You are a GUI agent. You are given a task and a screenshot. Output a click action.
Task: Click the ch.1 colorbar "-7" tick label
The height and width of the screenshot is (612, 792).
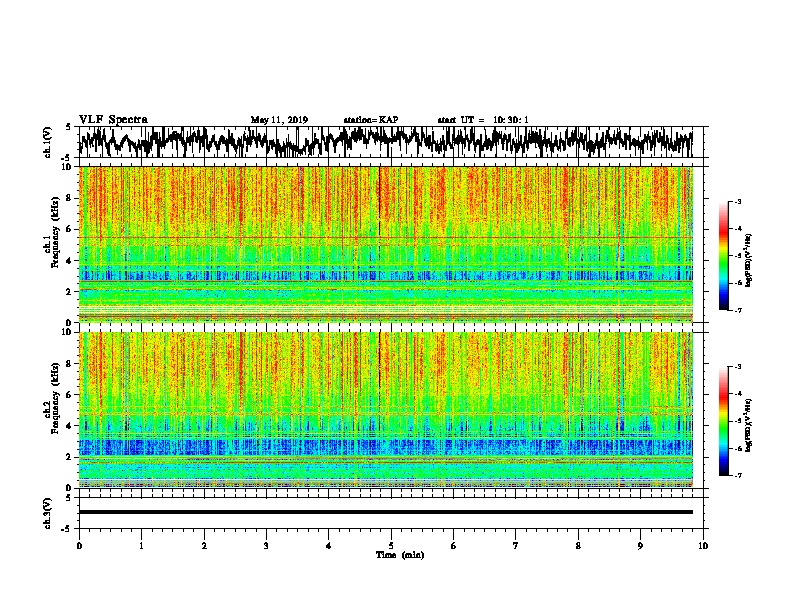click(738, 310)
